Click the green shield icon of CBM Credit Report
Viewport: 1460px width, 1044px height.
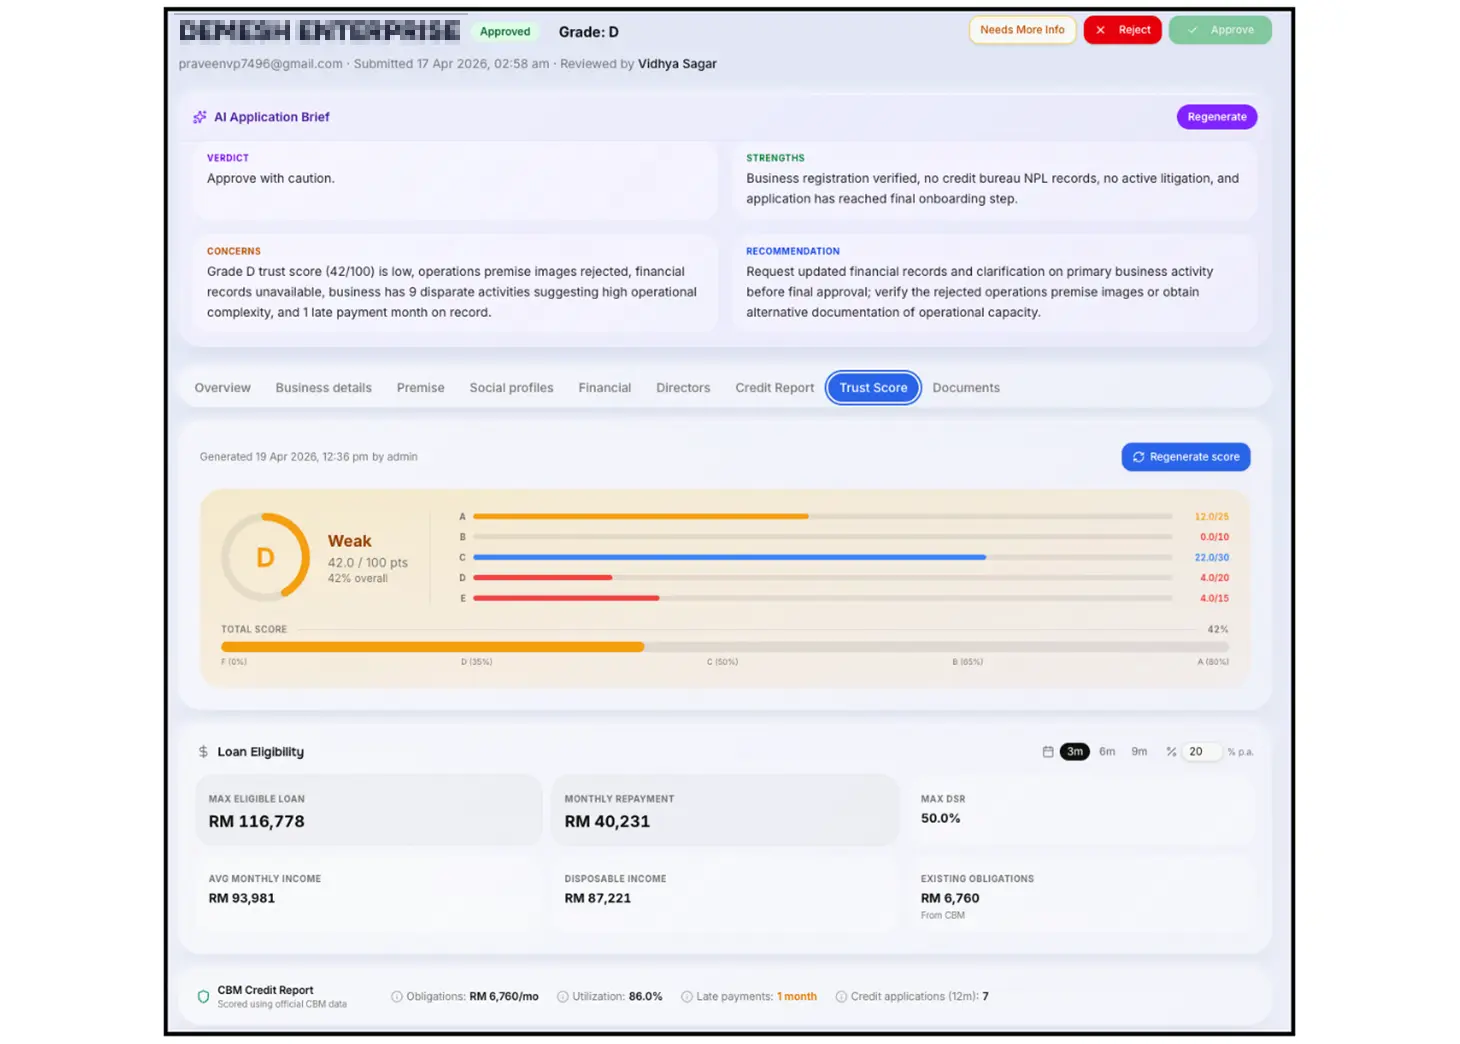203,997
